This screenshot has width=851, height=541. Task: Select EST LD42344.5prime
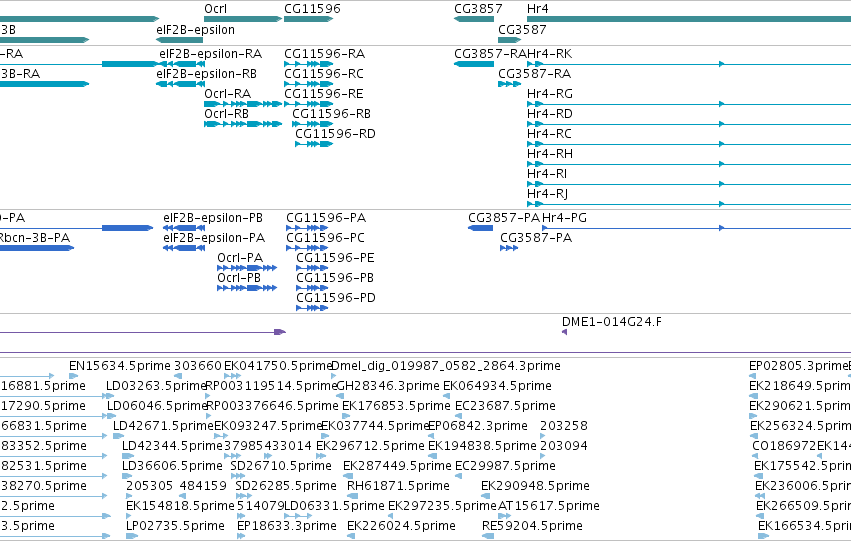click(x=128, y=456)
